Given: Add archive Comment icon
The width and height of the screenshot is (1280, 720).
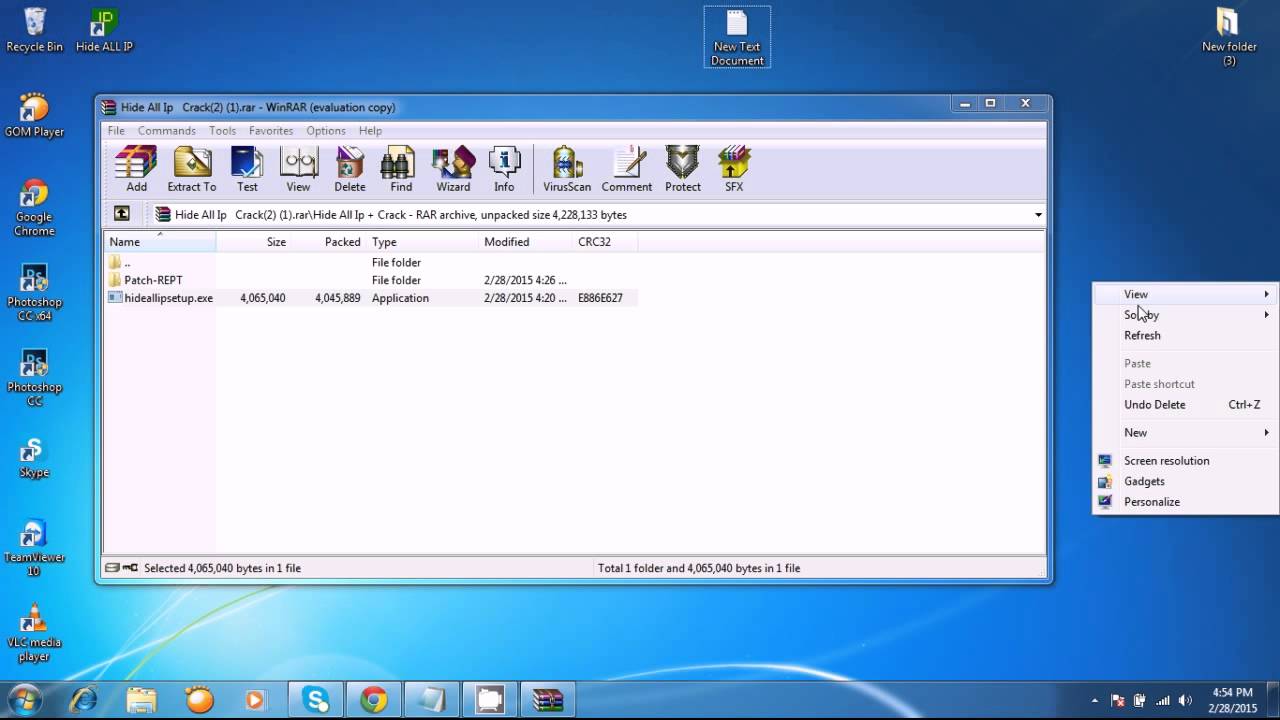Looking at the screenshot, I should [x=627, y=169].
